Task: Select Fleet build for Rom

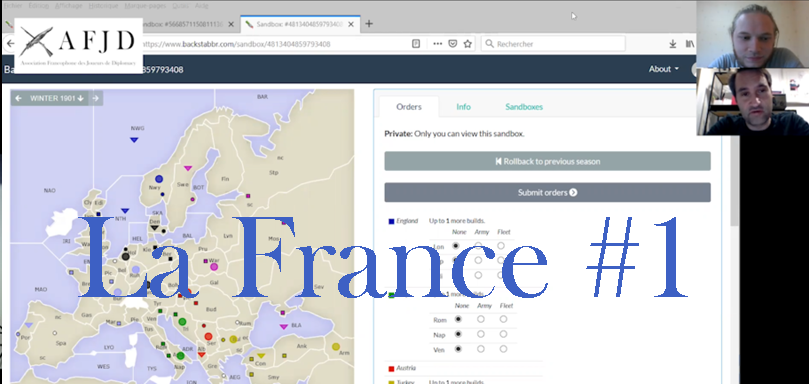Action: click(x=503, y=319)
